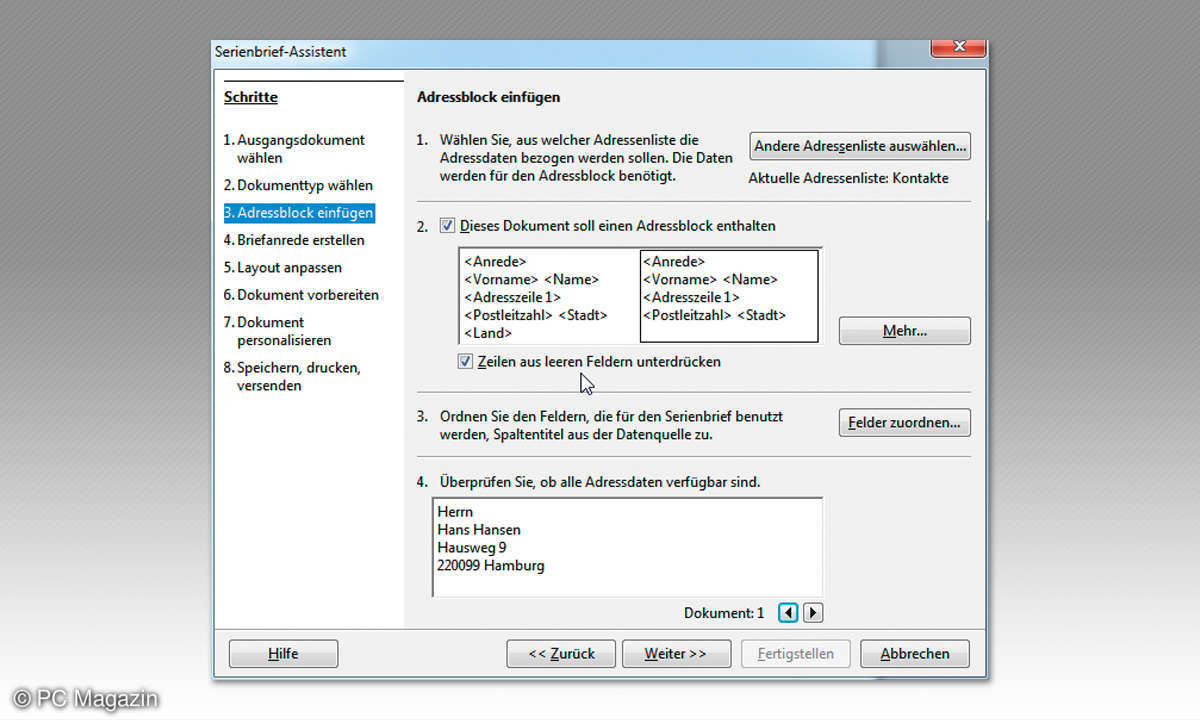Choose address block layout without <Land> line
The width and height of the screenshot is (1200, 720).
coord(729,297)
